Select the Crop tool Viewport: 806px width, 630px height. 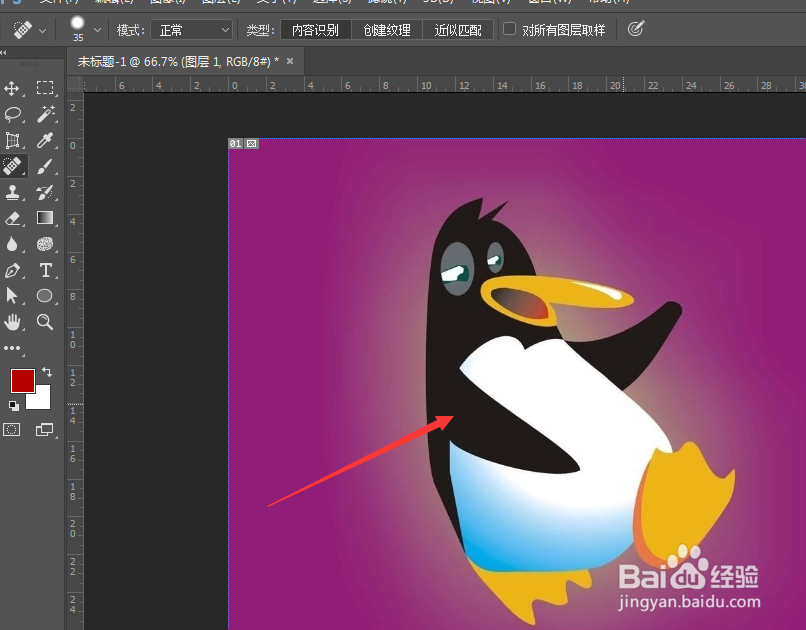12,140
